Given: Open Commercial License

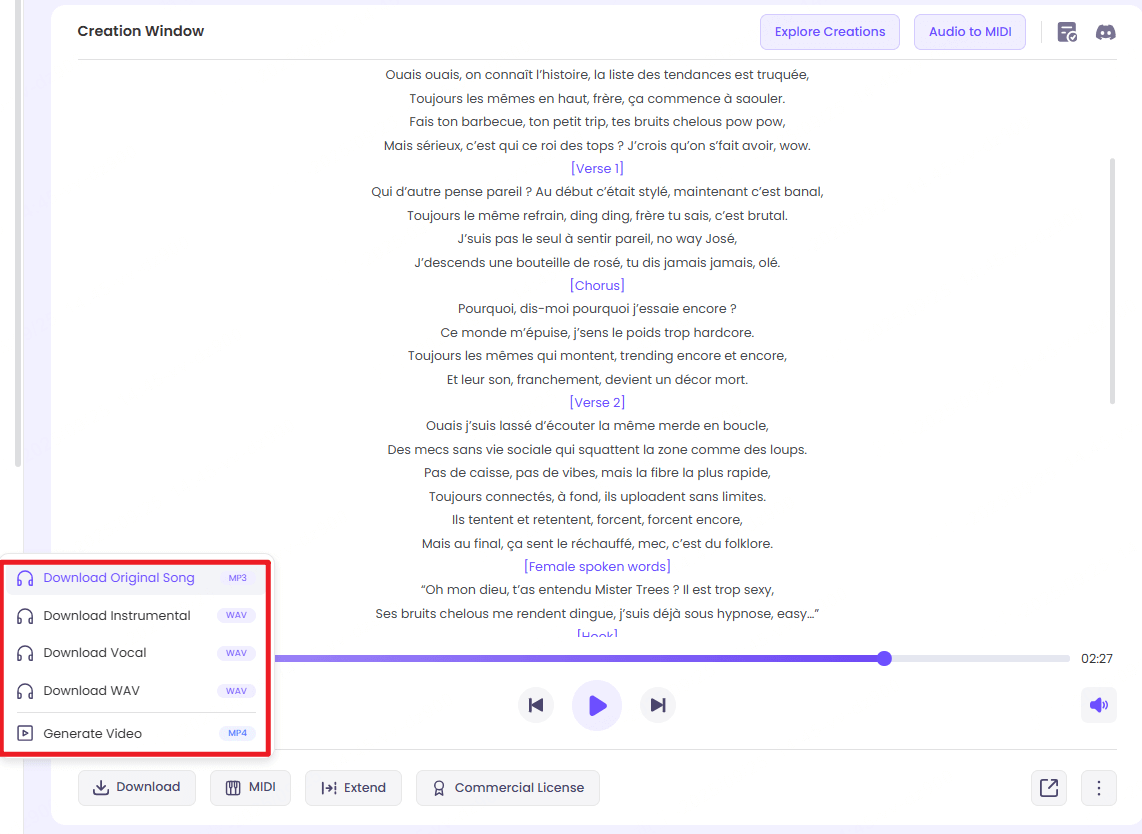Looking at the screenshot, I should coord(508,787).
